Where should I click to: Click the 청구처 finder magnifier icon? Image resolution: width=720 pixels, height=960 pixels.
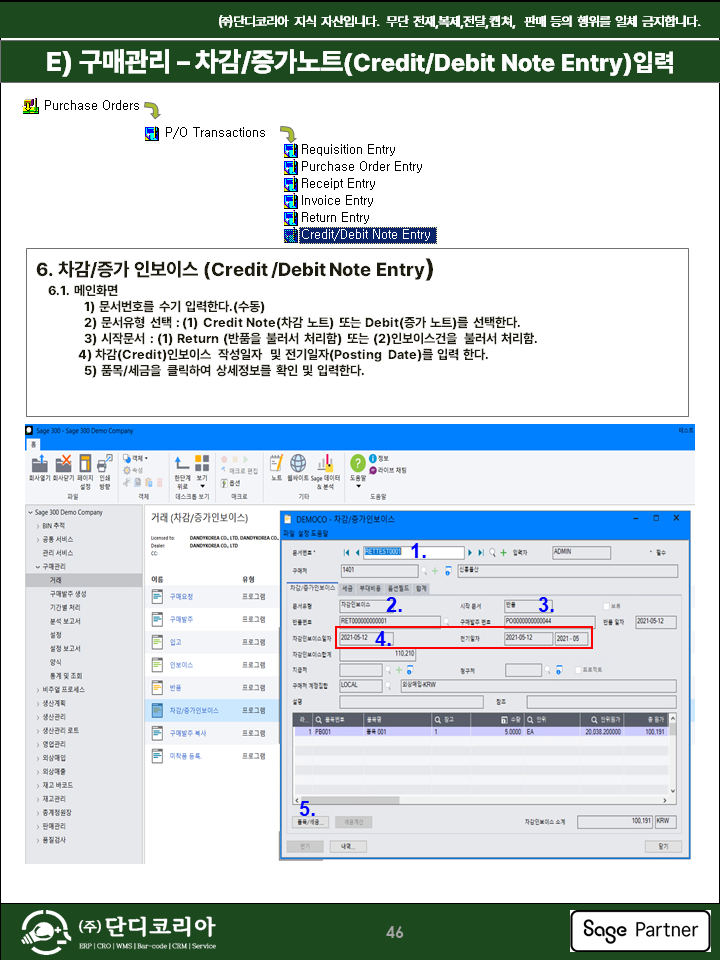click(548, 670)
